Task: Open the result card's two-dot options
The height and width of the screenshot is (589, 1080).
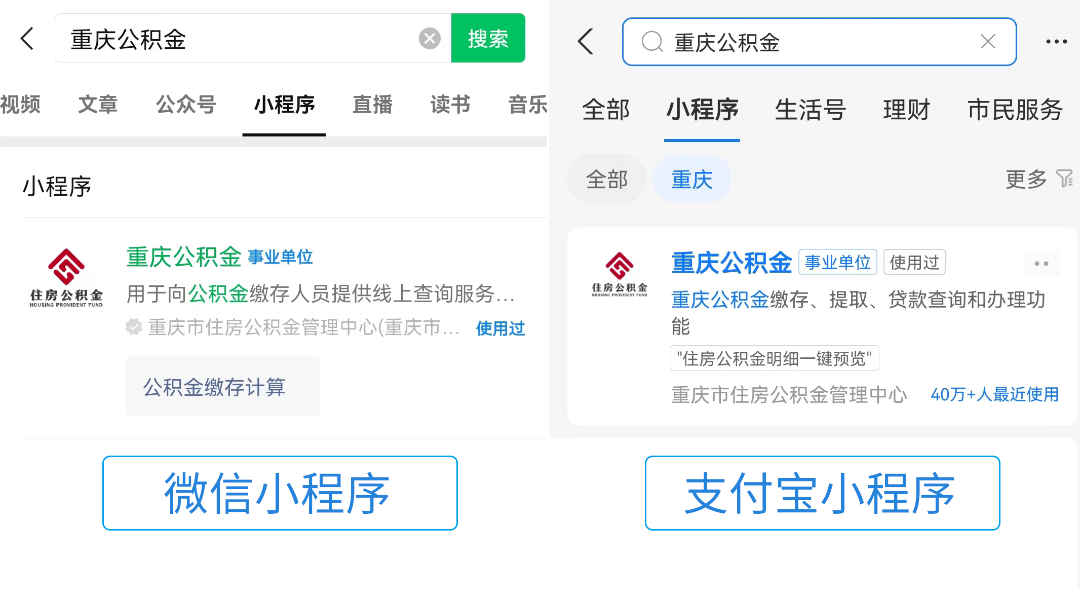Action: [x=1041, y=264]
